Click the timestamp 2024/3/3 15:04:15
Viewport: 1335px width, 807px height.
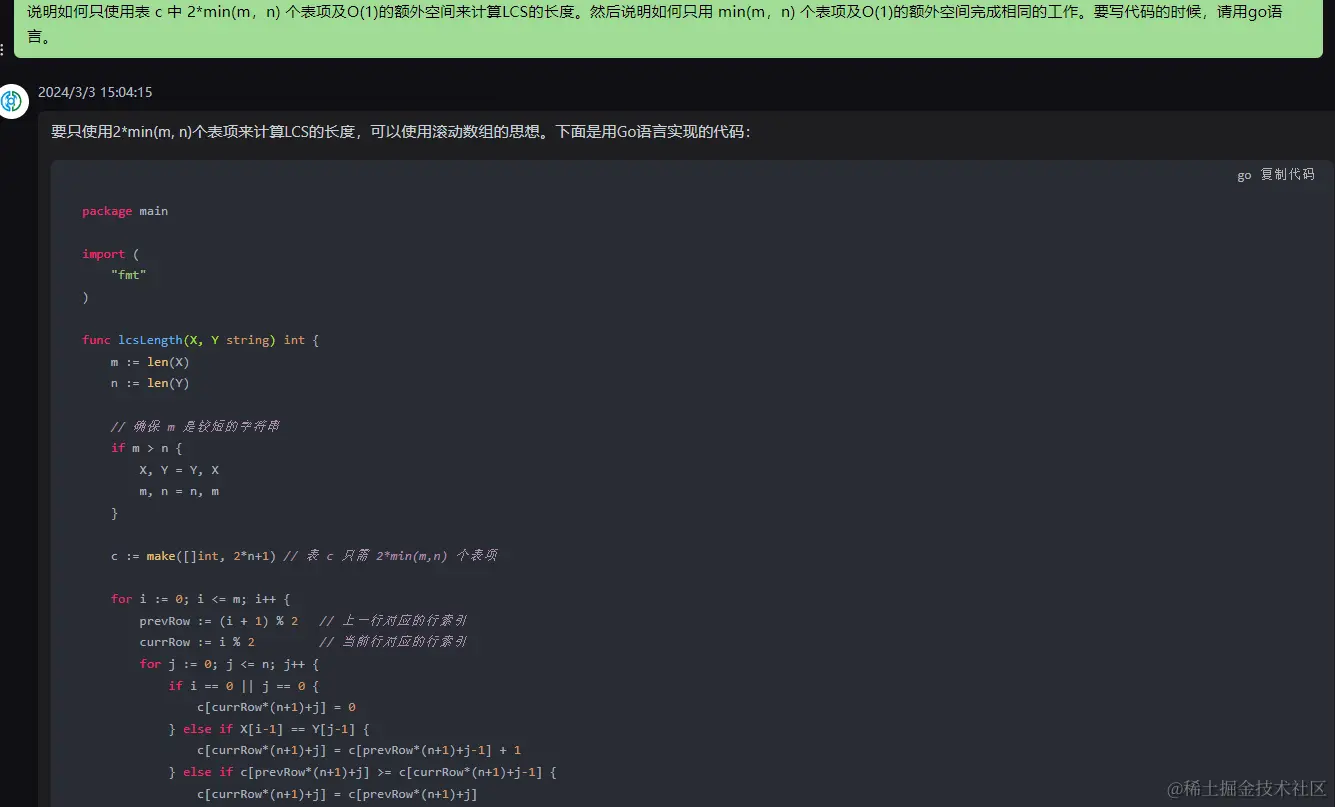pyautogui.click(x=95, y=92)
